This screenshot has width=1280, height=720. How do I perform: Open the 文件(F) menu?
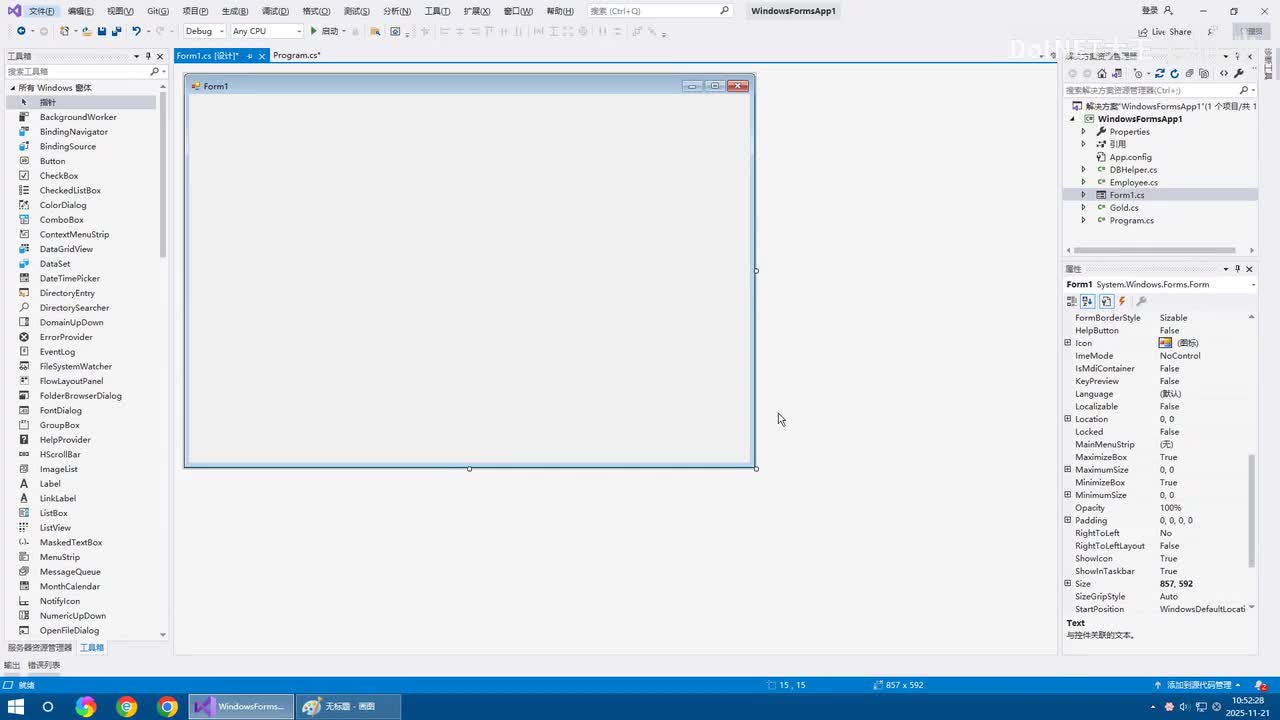(x=42, y=11)
